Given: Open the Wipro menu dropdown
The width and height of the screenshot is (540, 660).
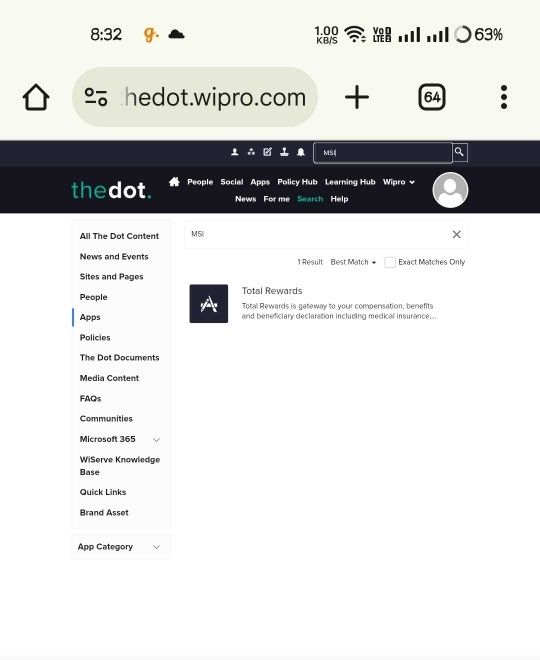Looking at the screenshot, I should pos(399,182).
